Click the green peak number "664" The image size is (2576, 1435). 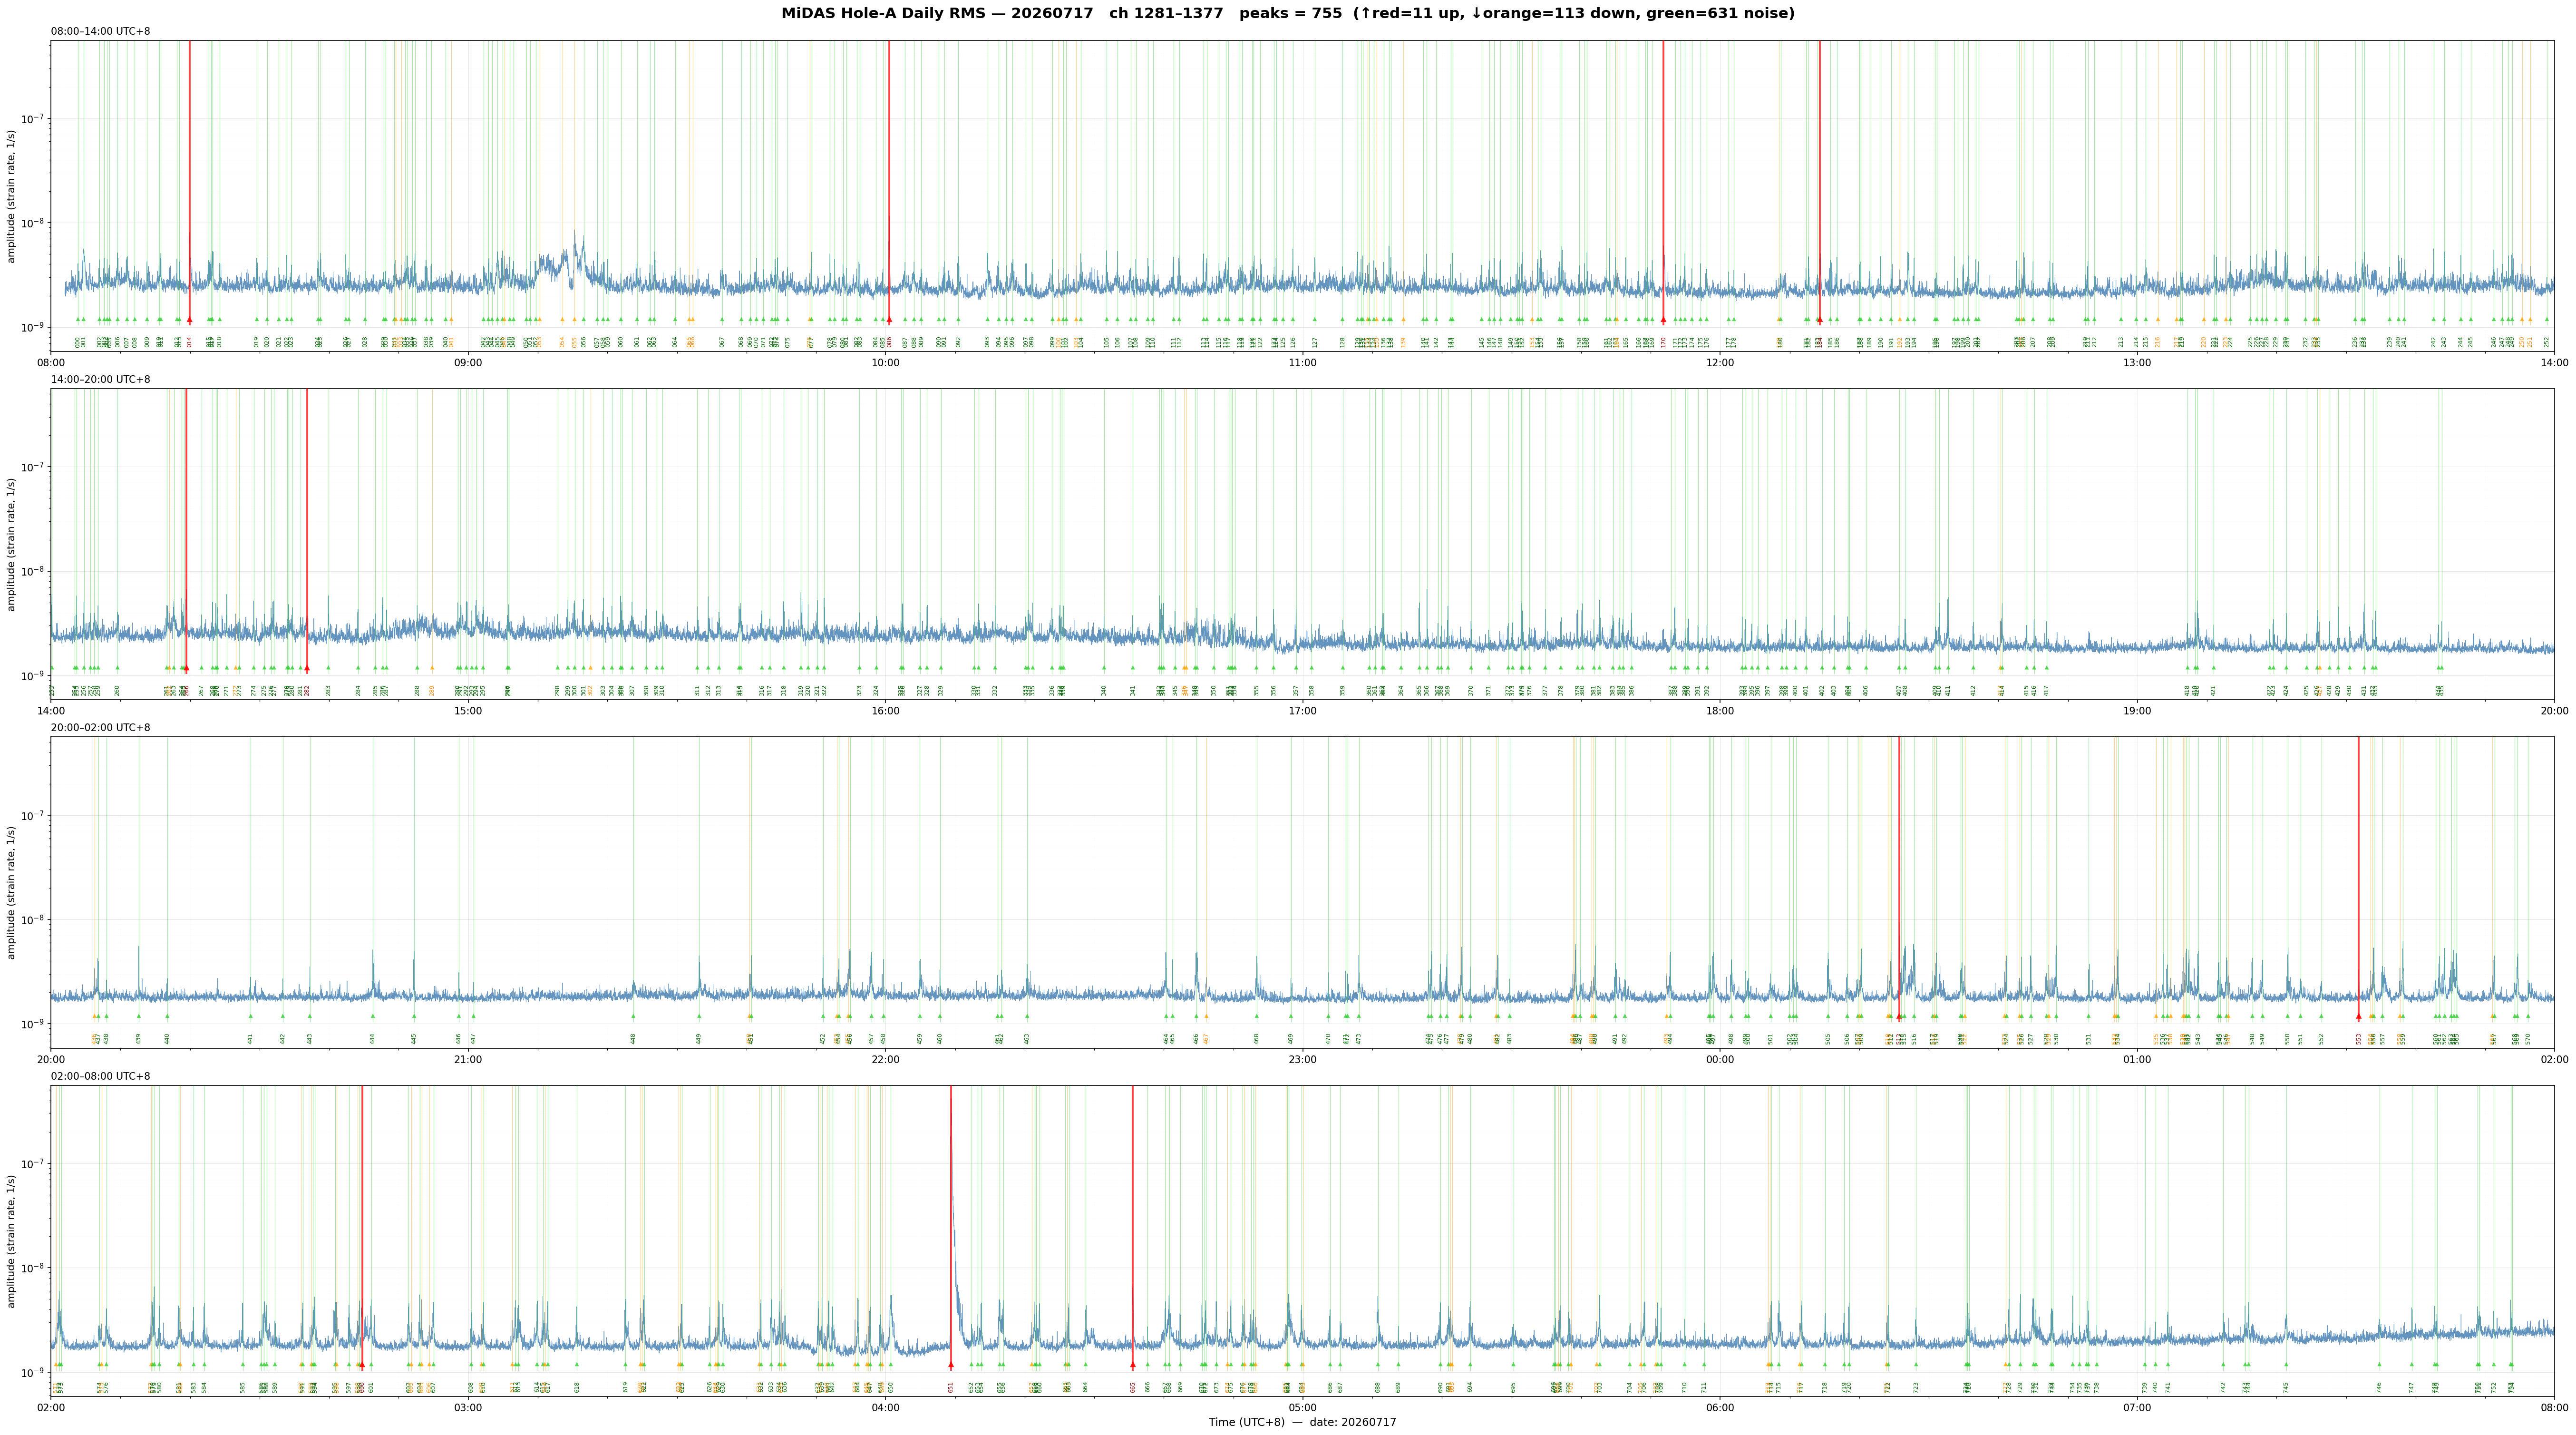click(1085, 1387)
